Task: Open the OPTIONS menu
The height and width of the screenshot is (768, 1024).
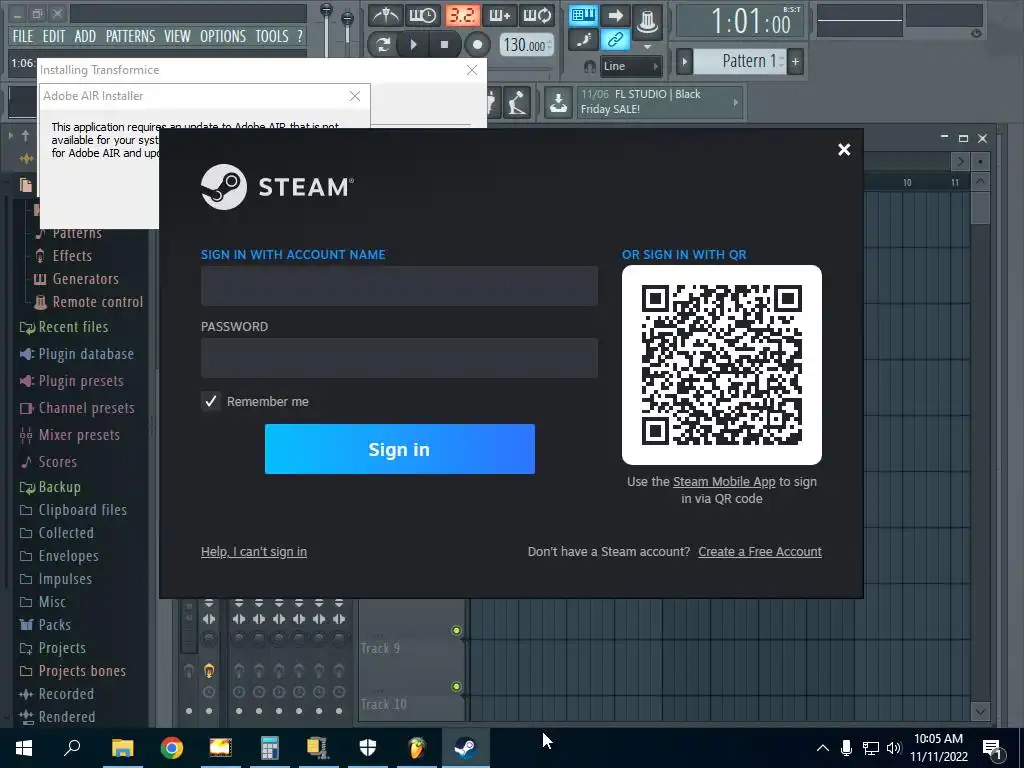Action: click(x=223, y=36)
